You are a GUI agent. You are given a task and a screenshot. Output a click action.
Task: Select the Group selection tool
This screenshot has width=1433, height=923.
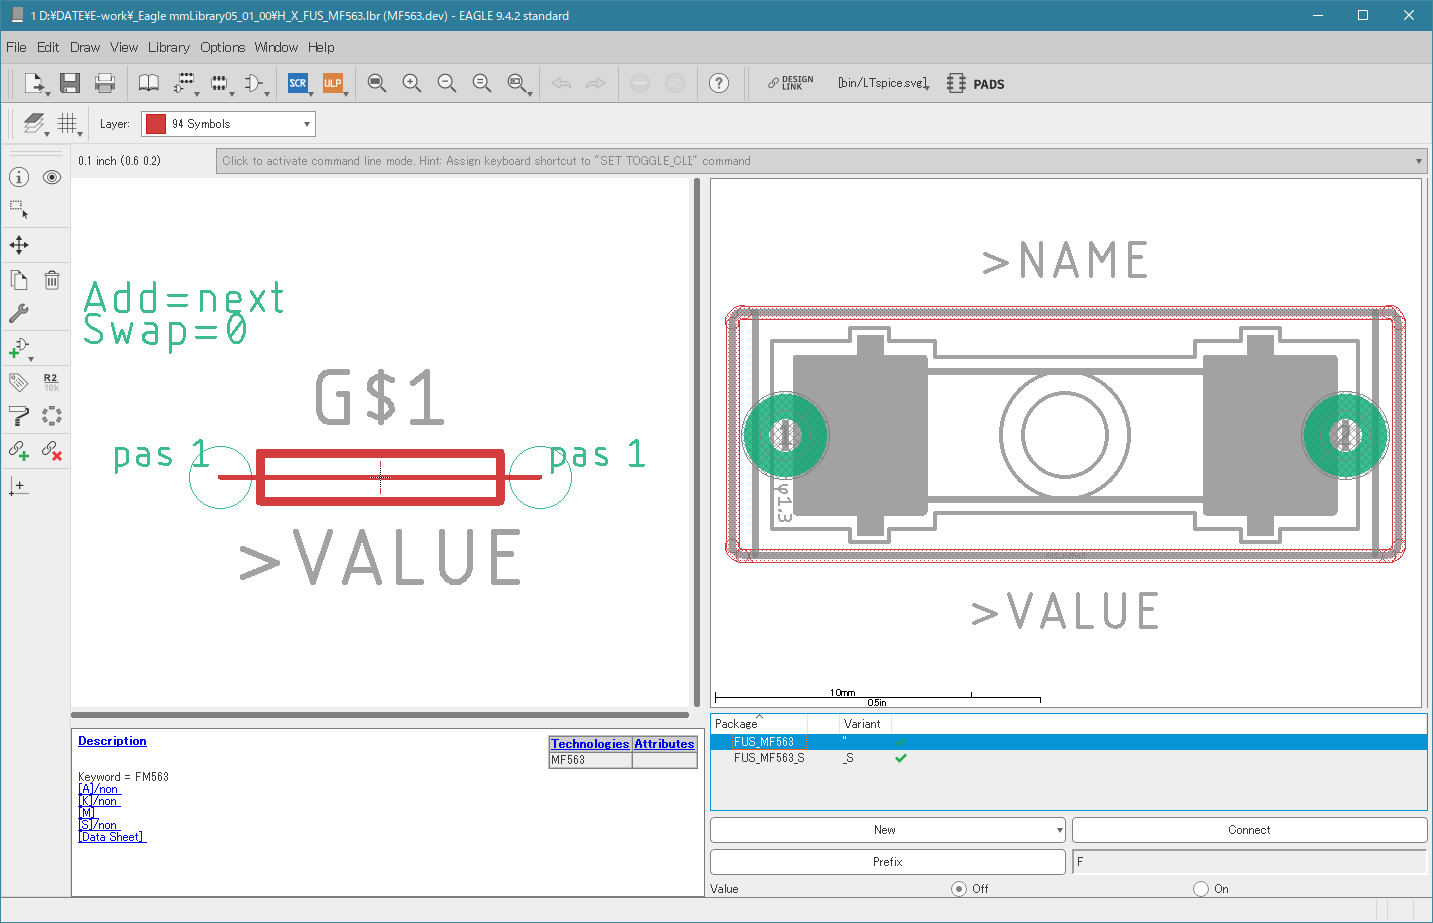(x=19, y=210)
